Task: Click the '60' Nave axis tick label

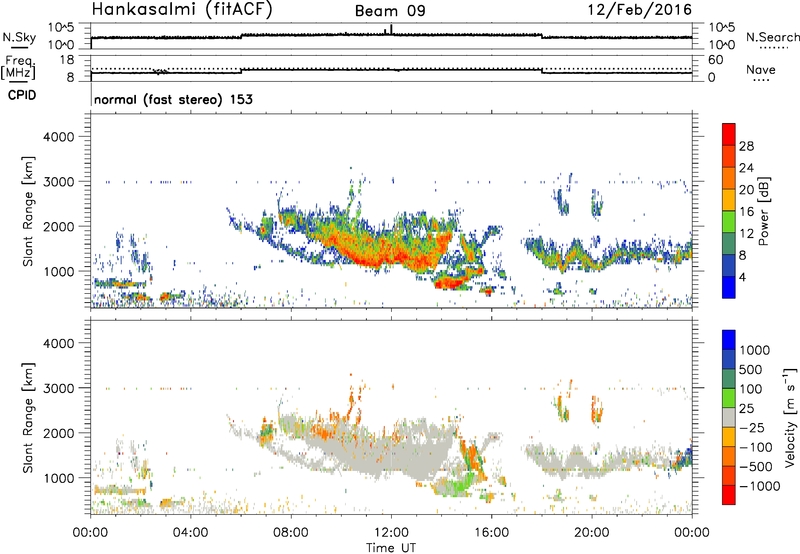Action: point(715,60)
